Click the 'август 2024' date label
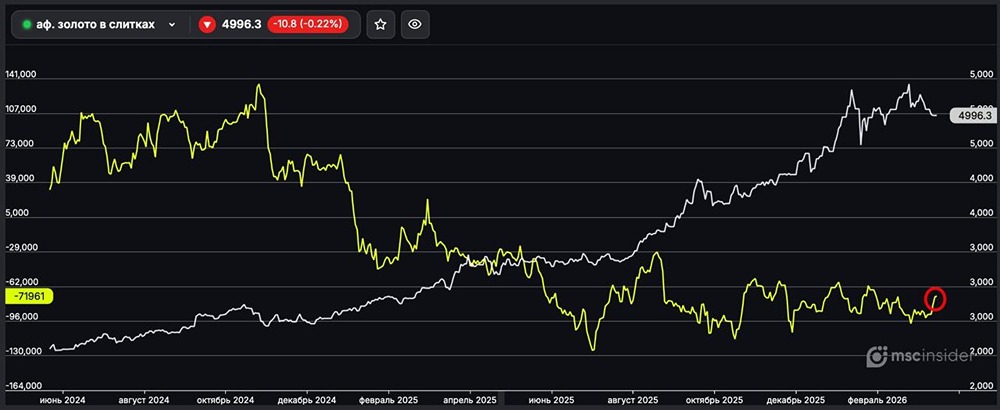The image size is (1000, 410). [x=146, y=400]
